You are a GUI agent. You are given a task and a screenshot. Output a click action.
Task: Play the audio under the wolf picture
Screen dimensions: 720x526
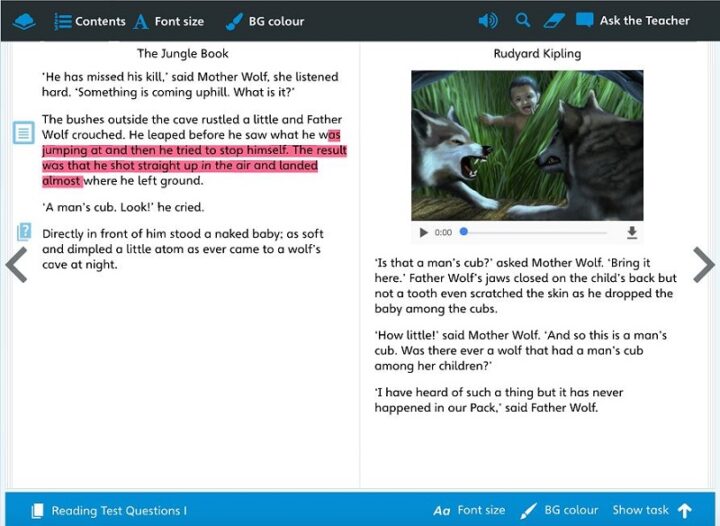[423, 233]
